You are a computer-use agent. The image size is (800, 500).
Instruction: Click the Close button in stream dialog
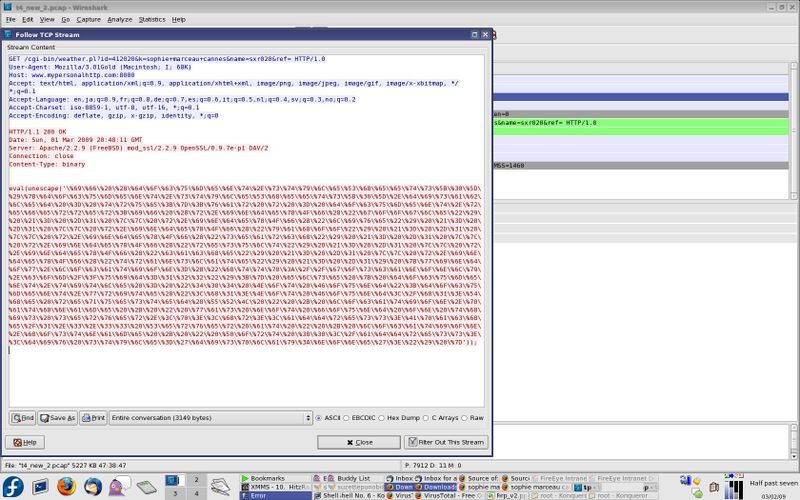click(x=359, y=442)
